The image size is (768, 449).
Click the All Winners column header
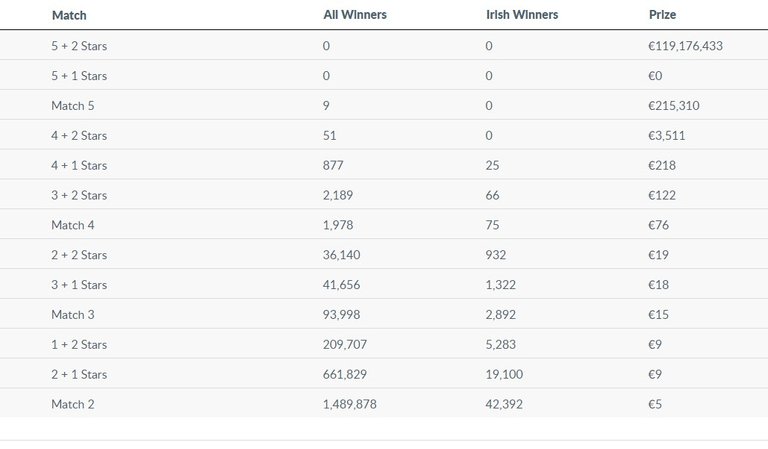click(x=355, y=15)
